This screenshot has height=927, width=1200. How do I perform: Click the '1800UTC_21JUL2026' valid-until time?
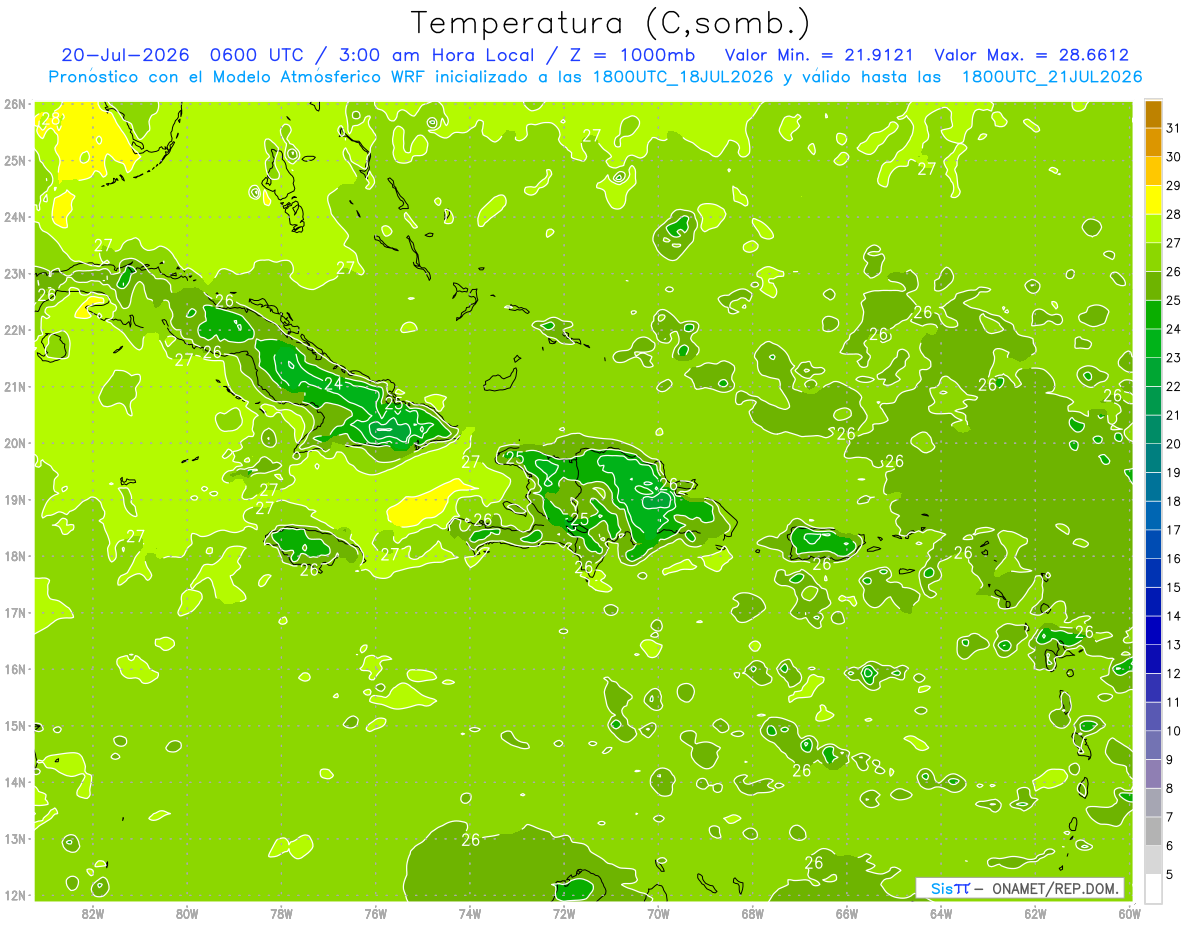1052,77
